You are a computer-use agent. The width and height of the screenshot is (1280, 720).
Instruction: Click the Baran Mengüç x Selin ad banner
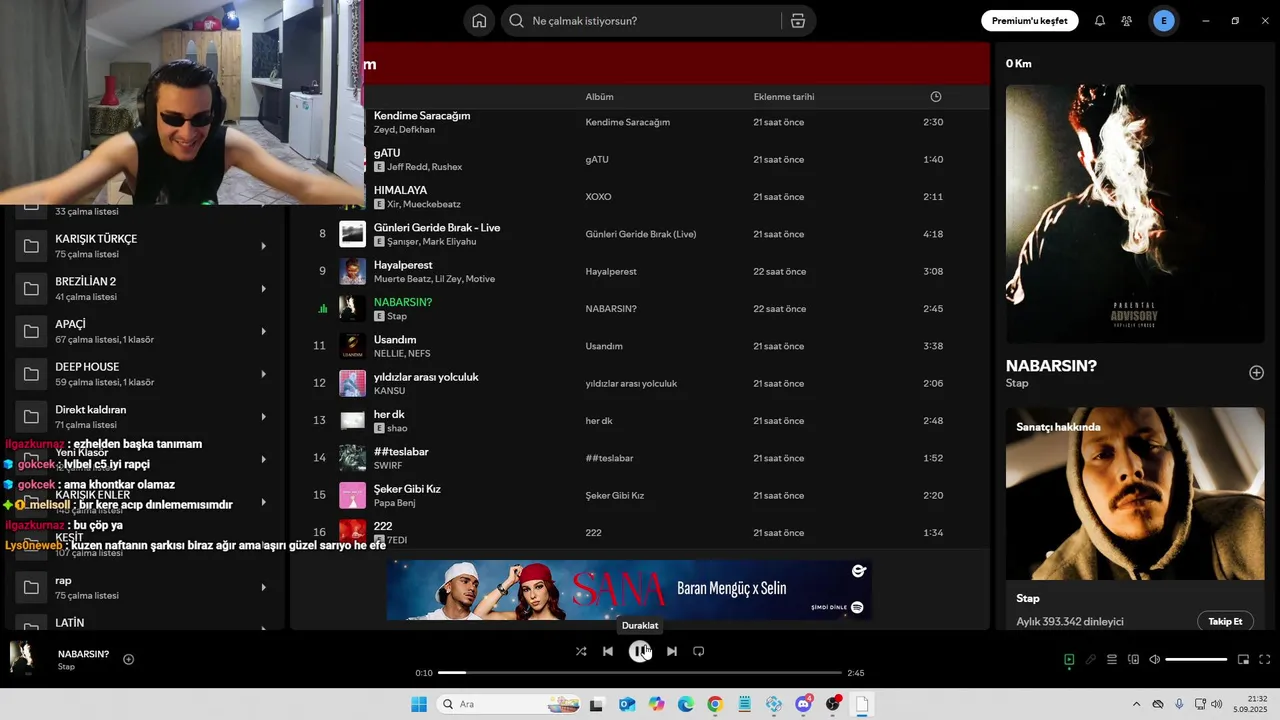[x=629, y=590]
